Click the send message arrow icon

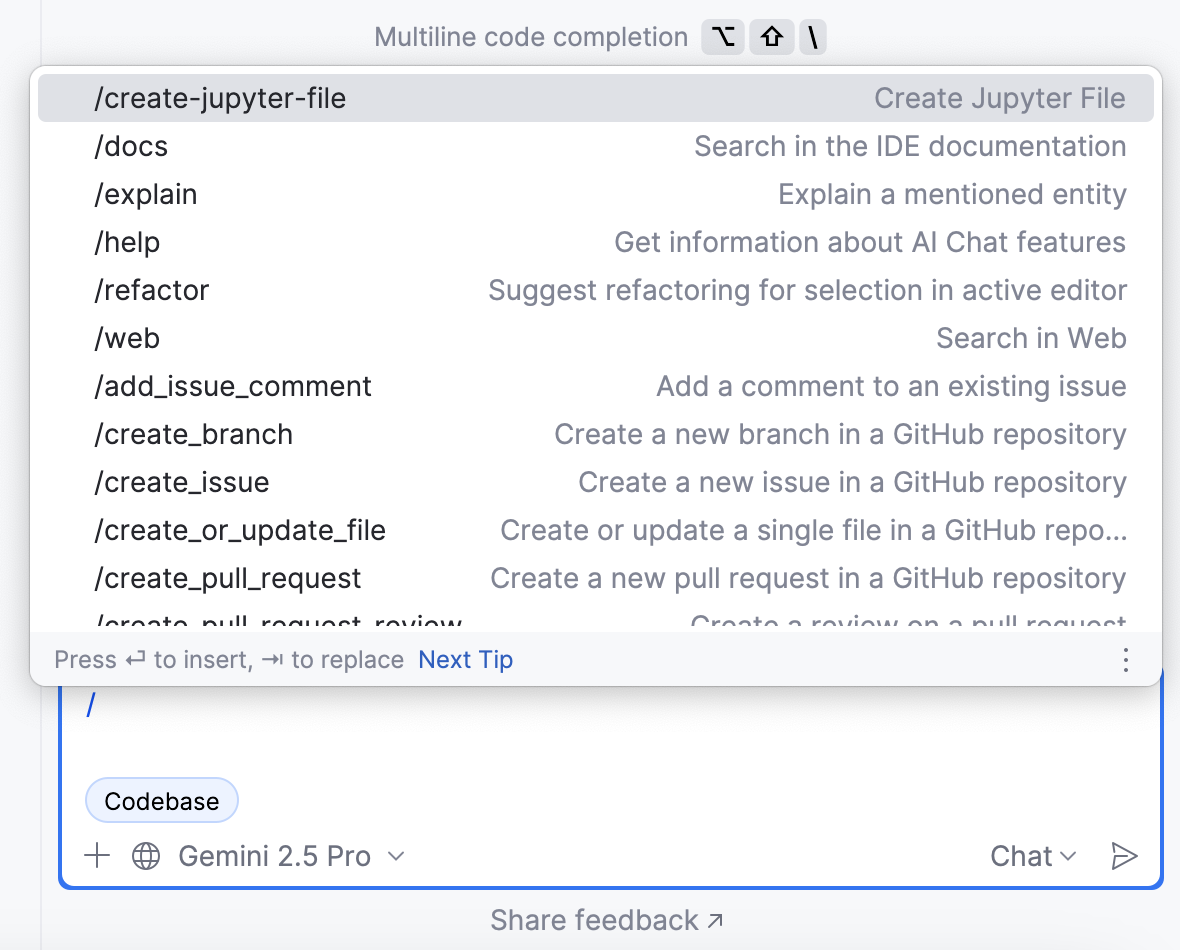pos(1124,856)
